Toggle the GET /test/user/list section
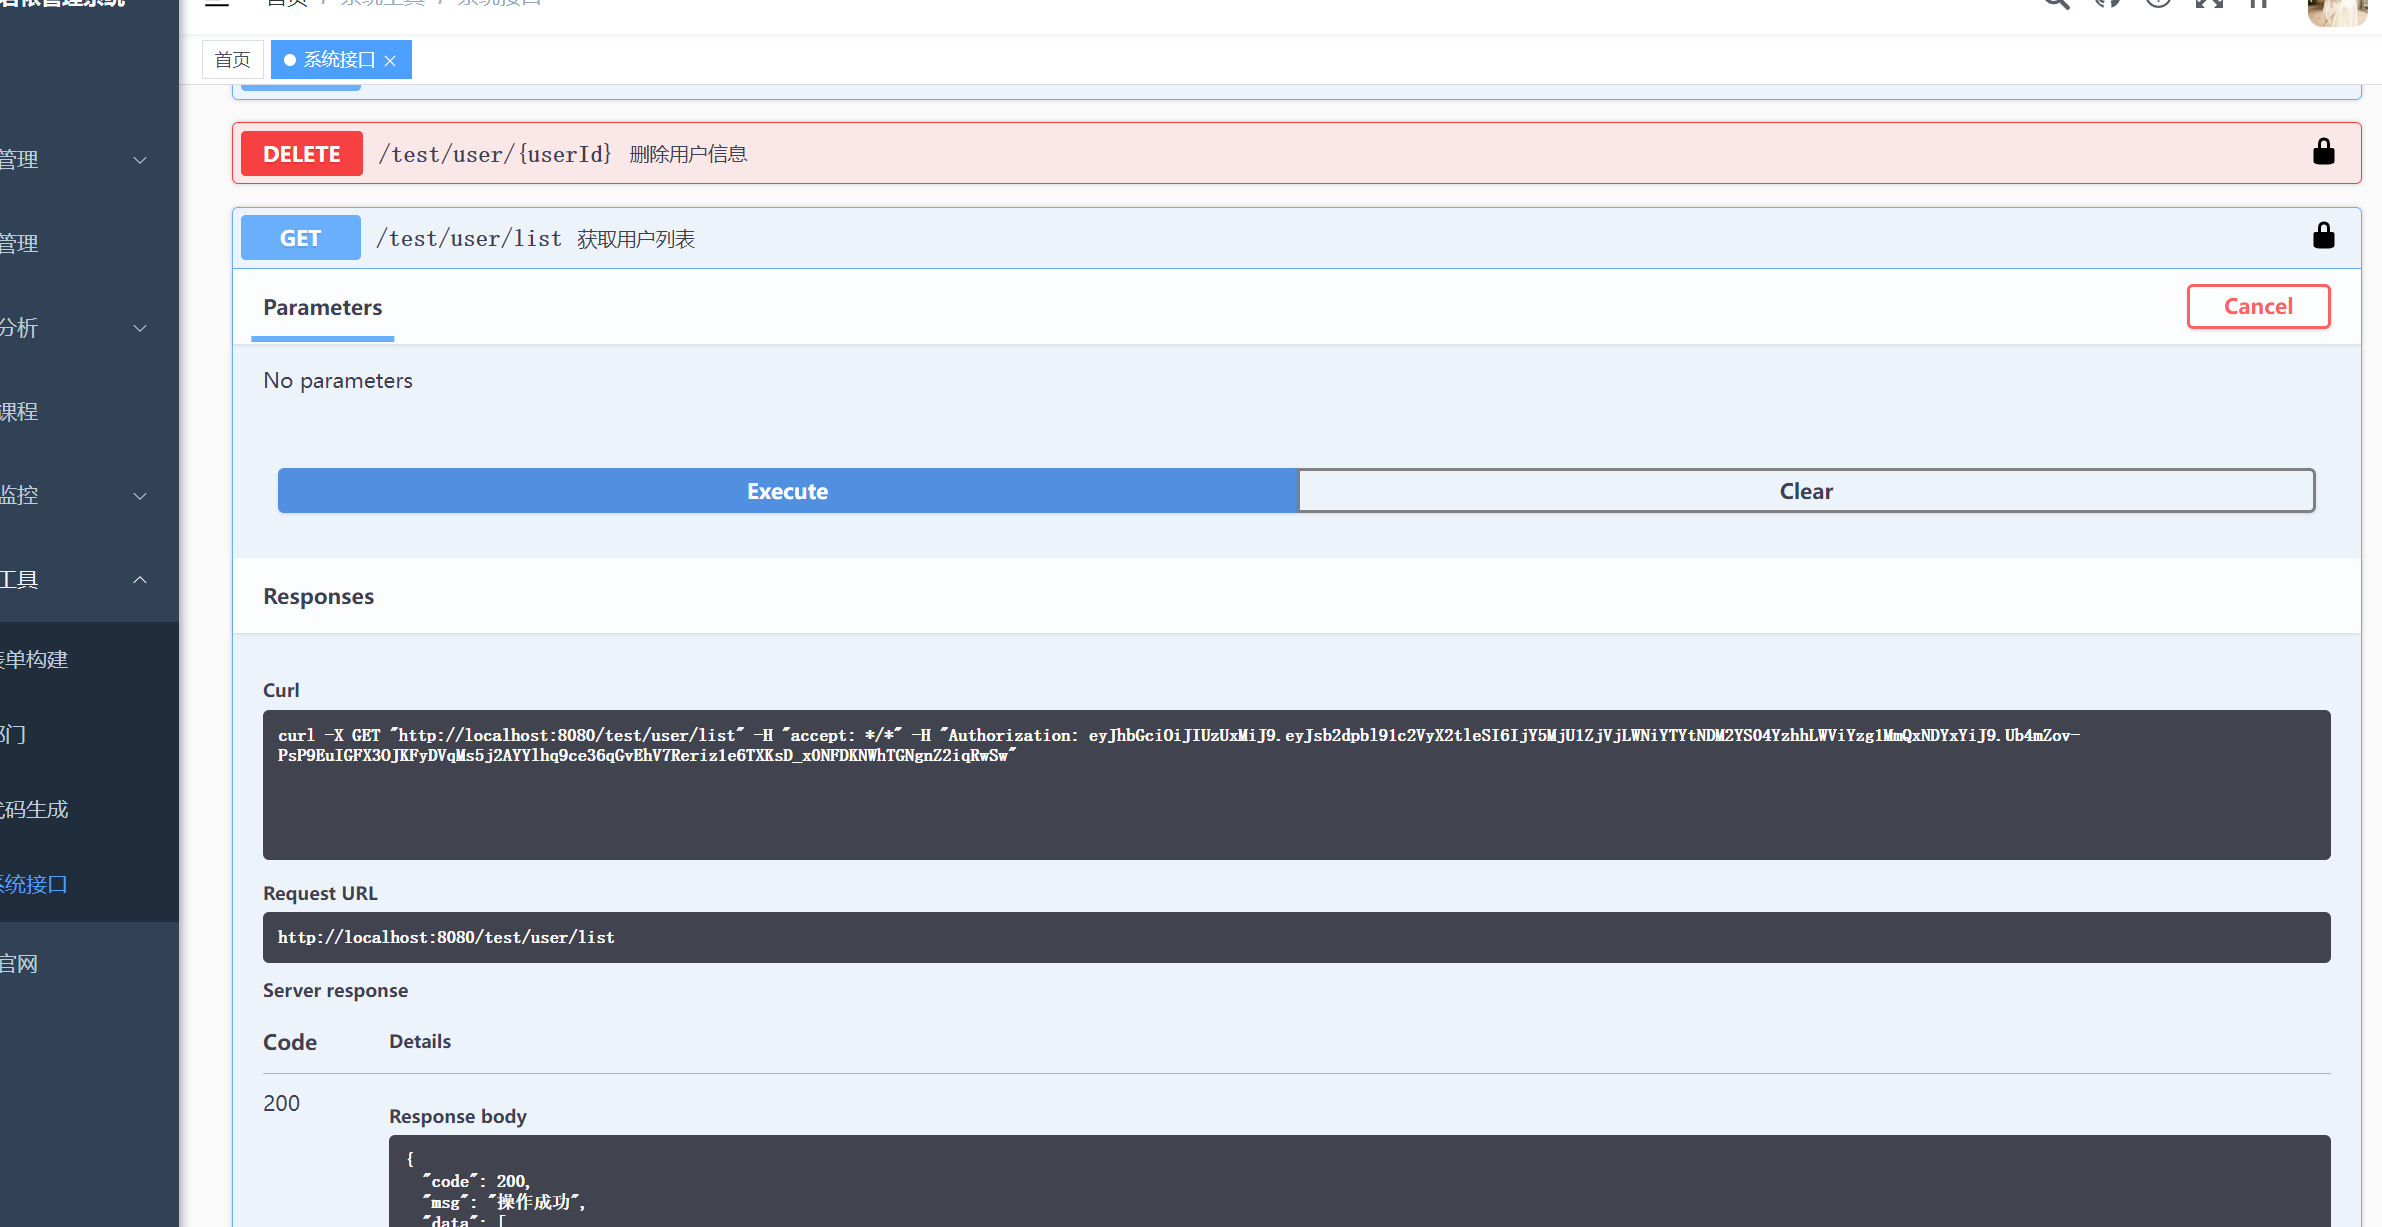 pos(1296,236)
